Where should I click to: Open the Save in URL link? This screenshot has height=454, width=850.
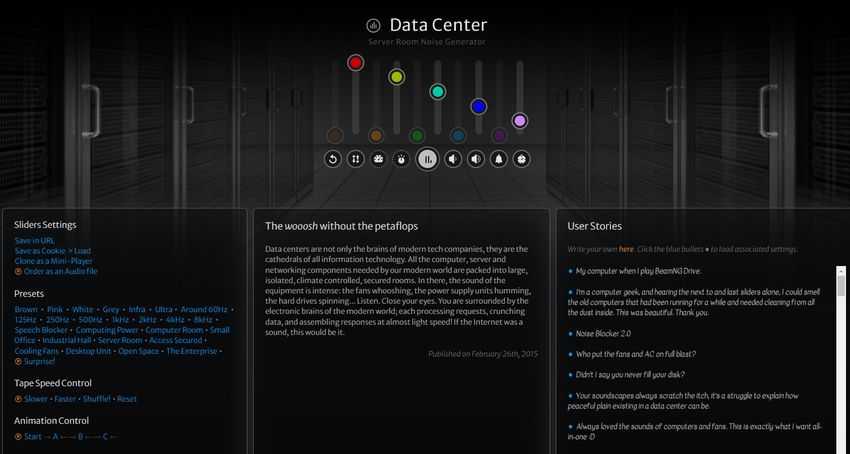click(x=35, y=240)
